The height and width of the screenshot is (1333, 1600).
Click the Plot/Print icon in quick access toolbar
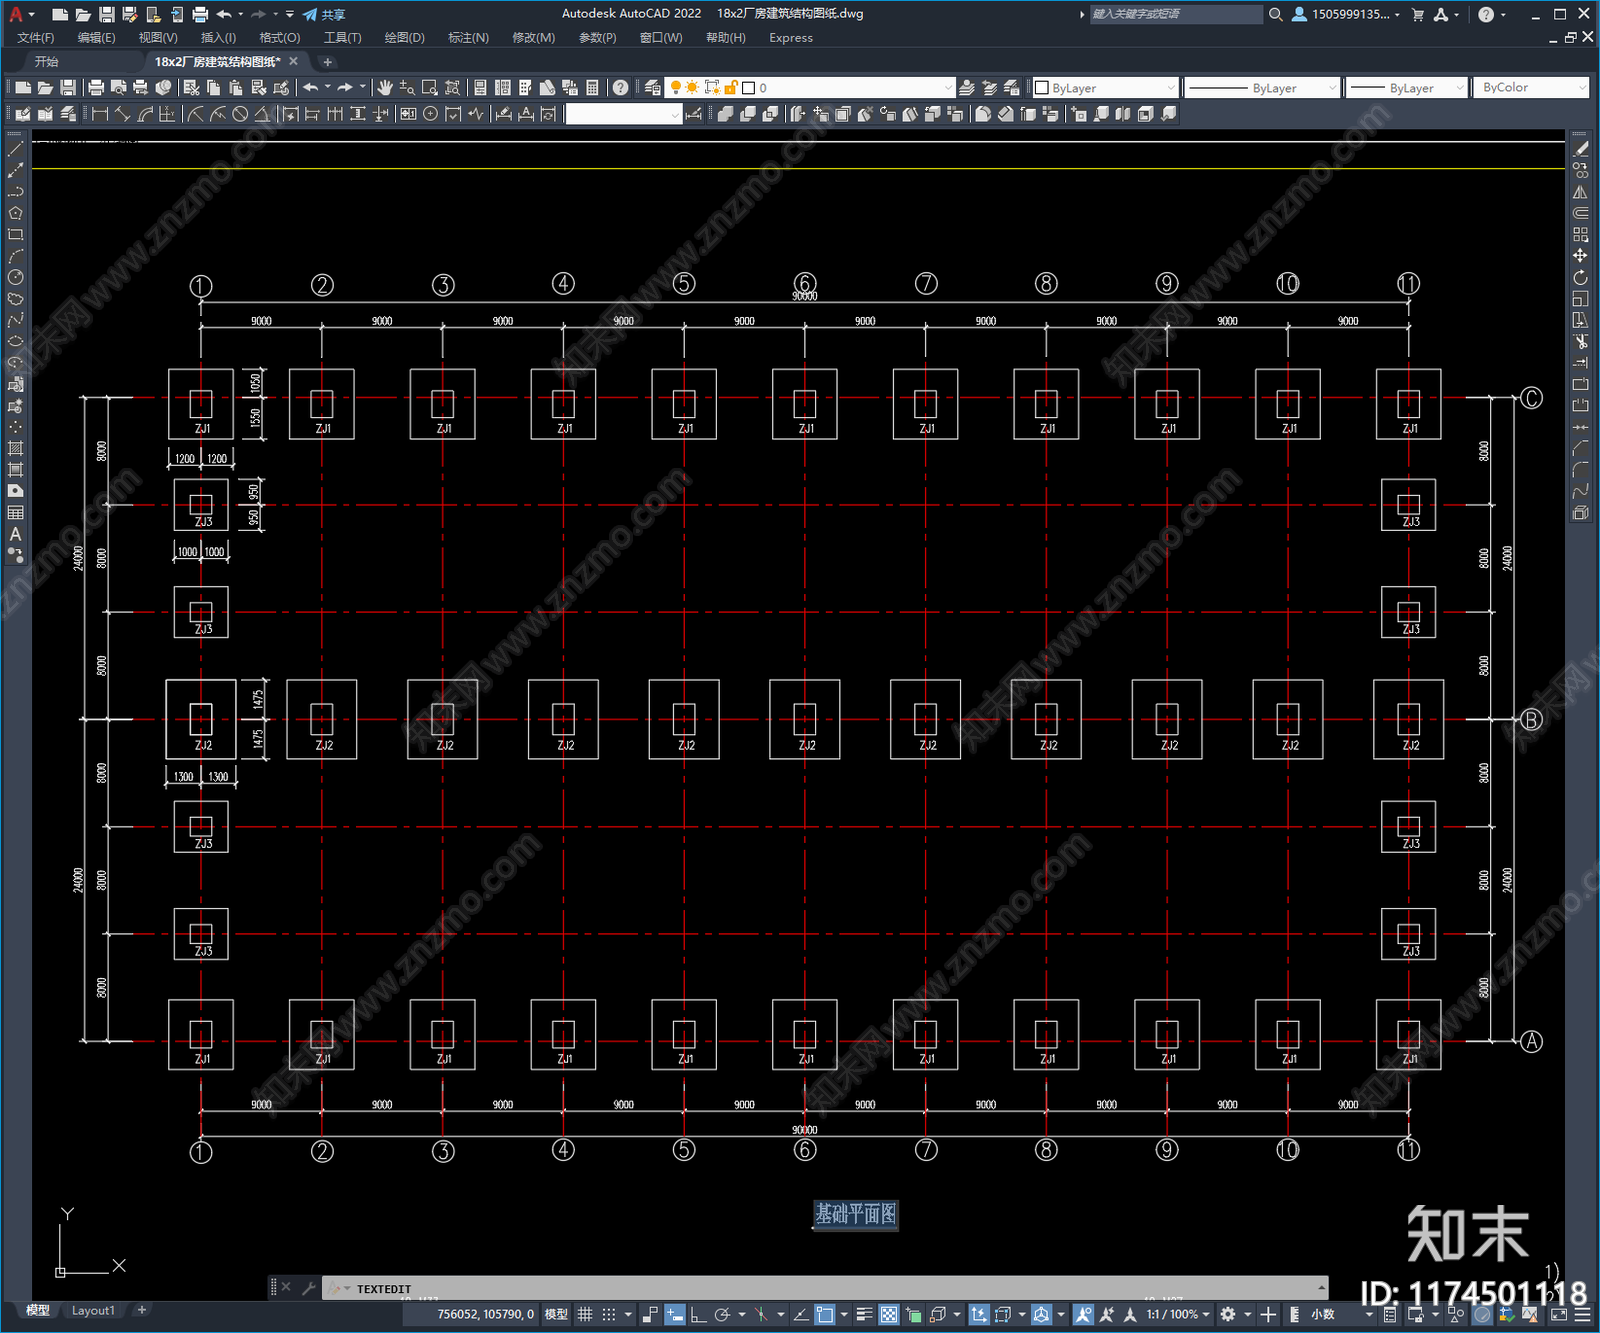pyautogui.click(x=200, y=14)
